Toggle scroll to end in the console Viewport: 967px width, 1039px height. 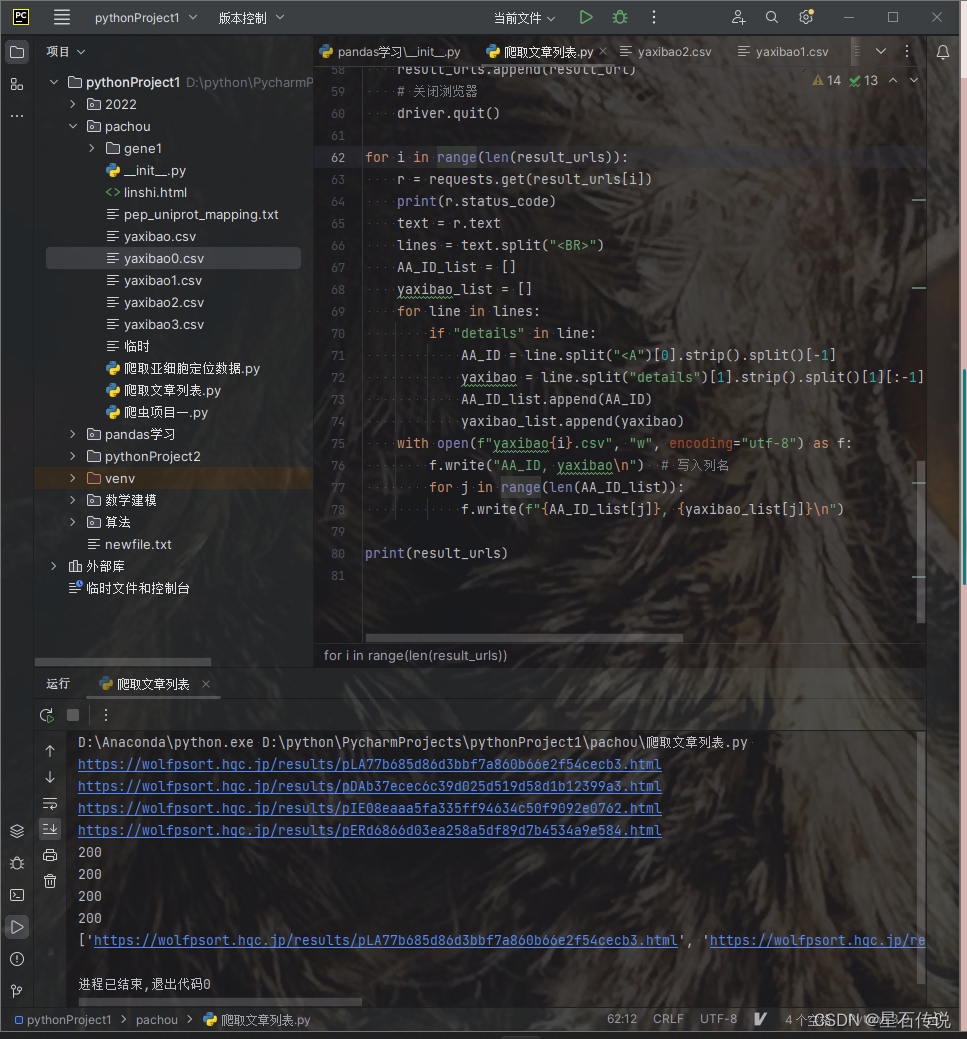point(50,829)
